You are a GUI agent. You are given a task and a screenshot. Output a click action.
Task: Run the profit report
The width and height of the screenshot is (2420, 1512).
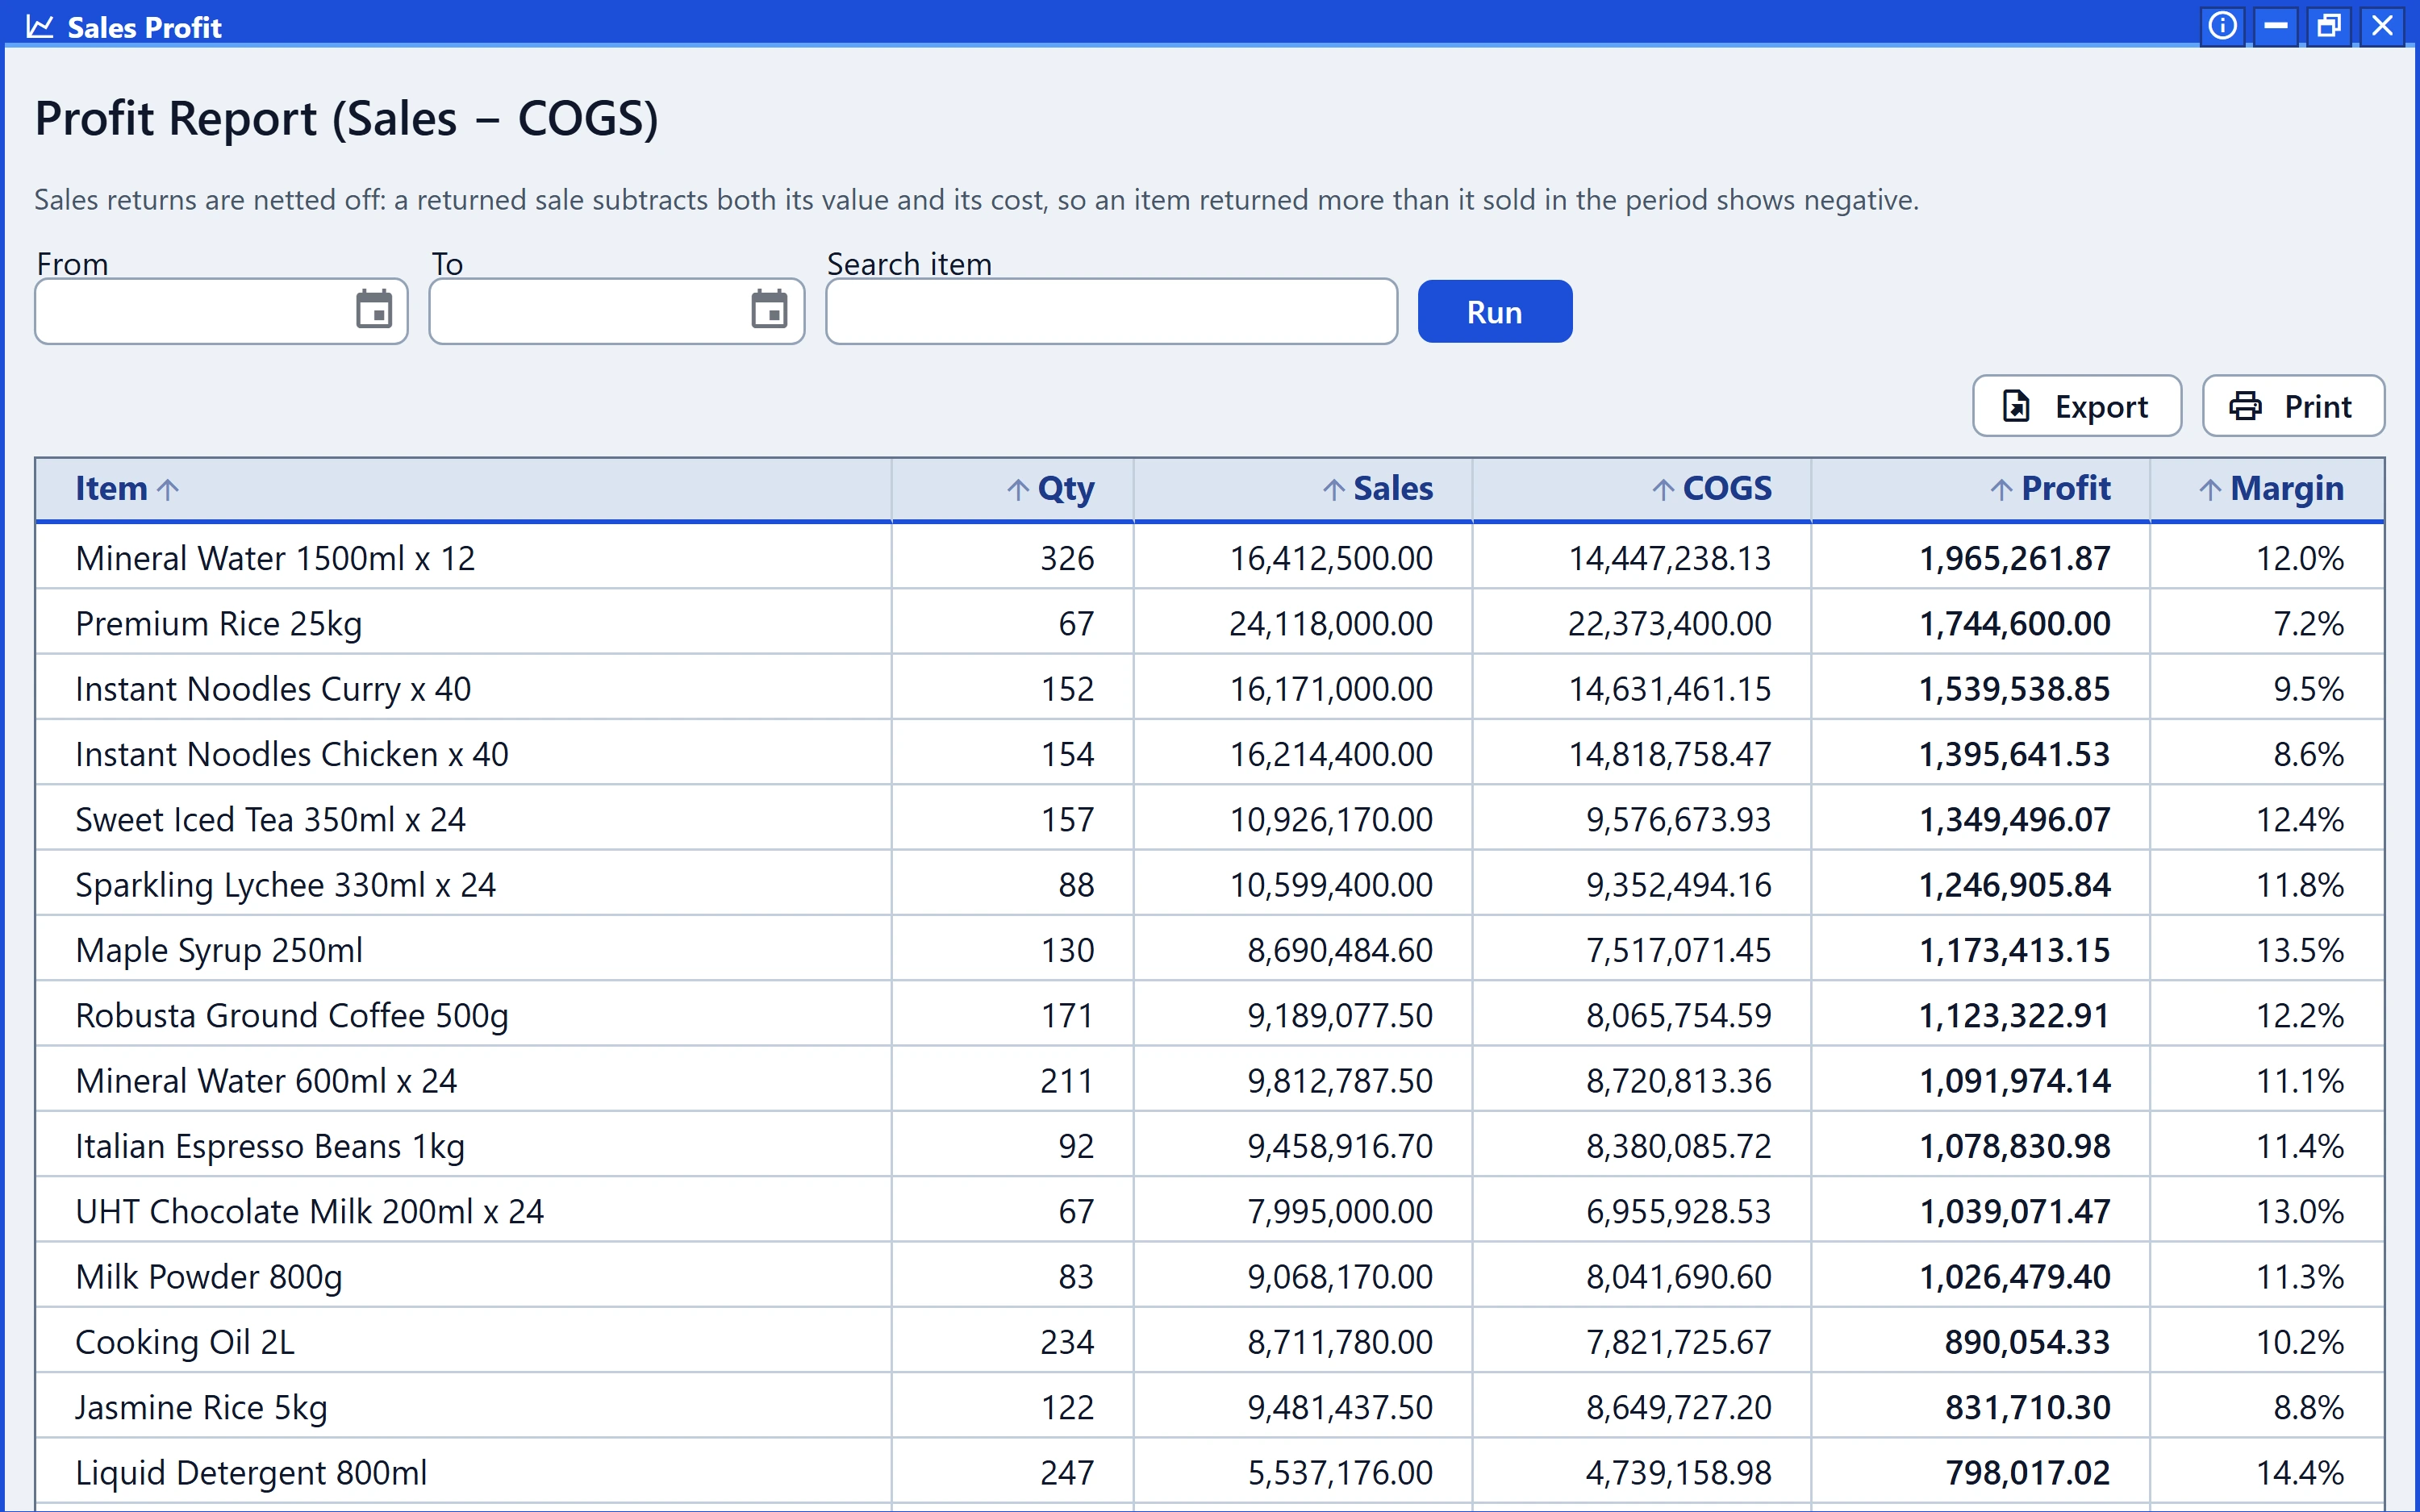(1494, 312)
